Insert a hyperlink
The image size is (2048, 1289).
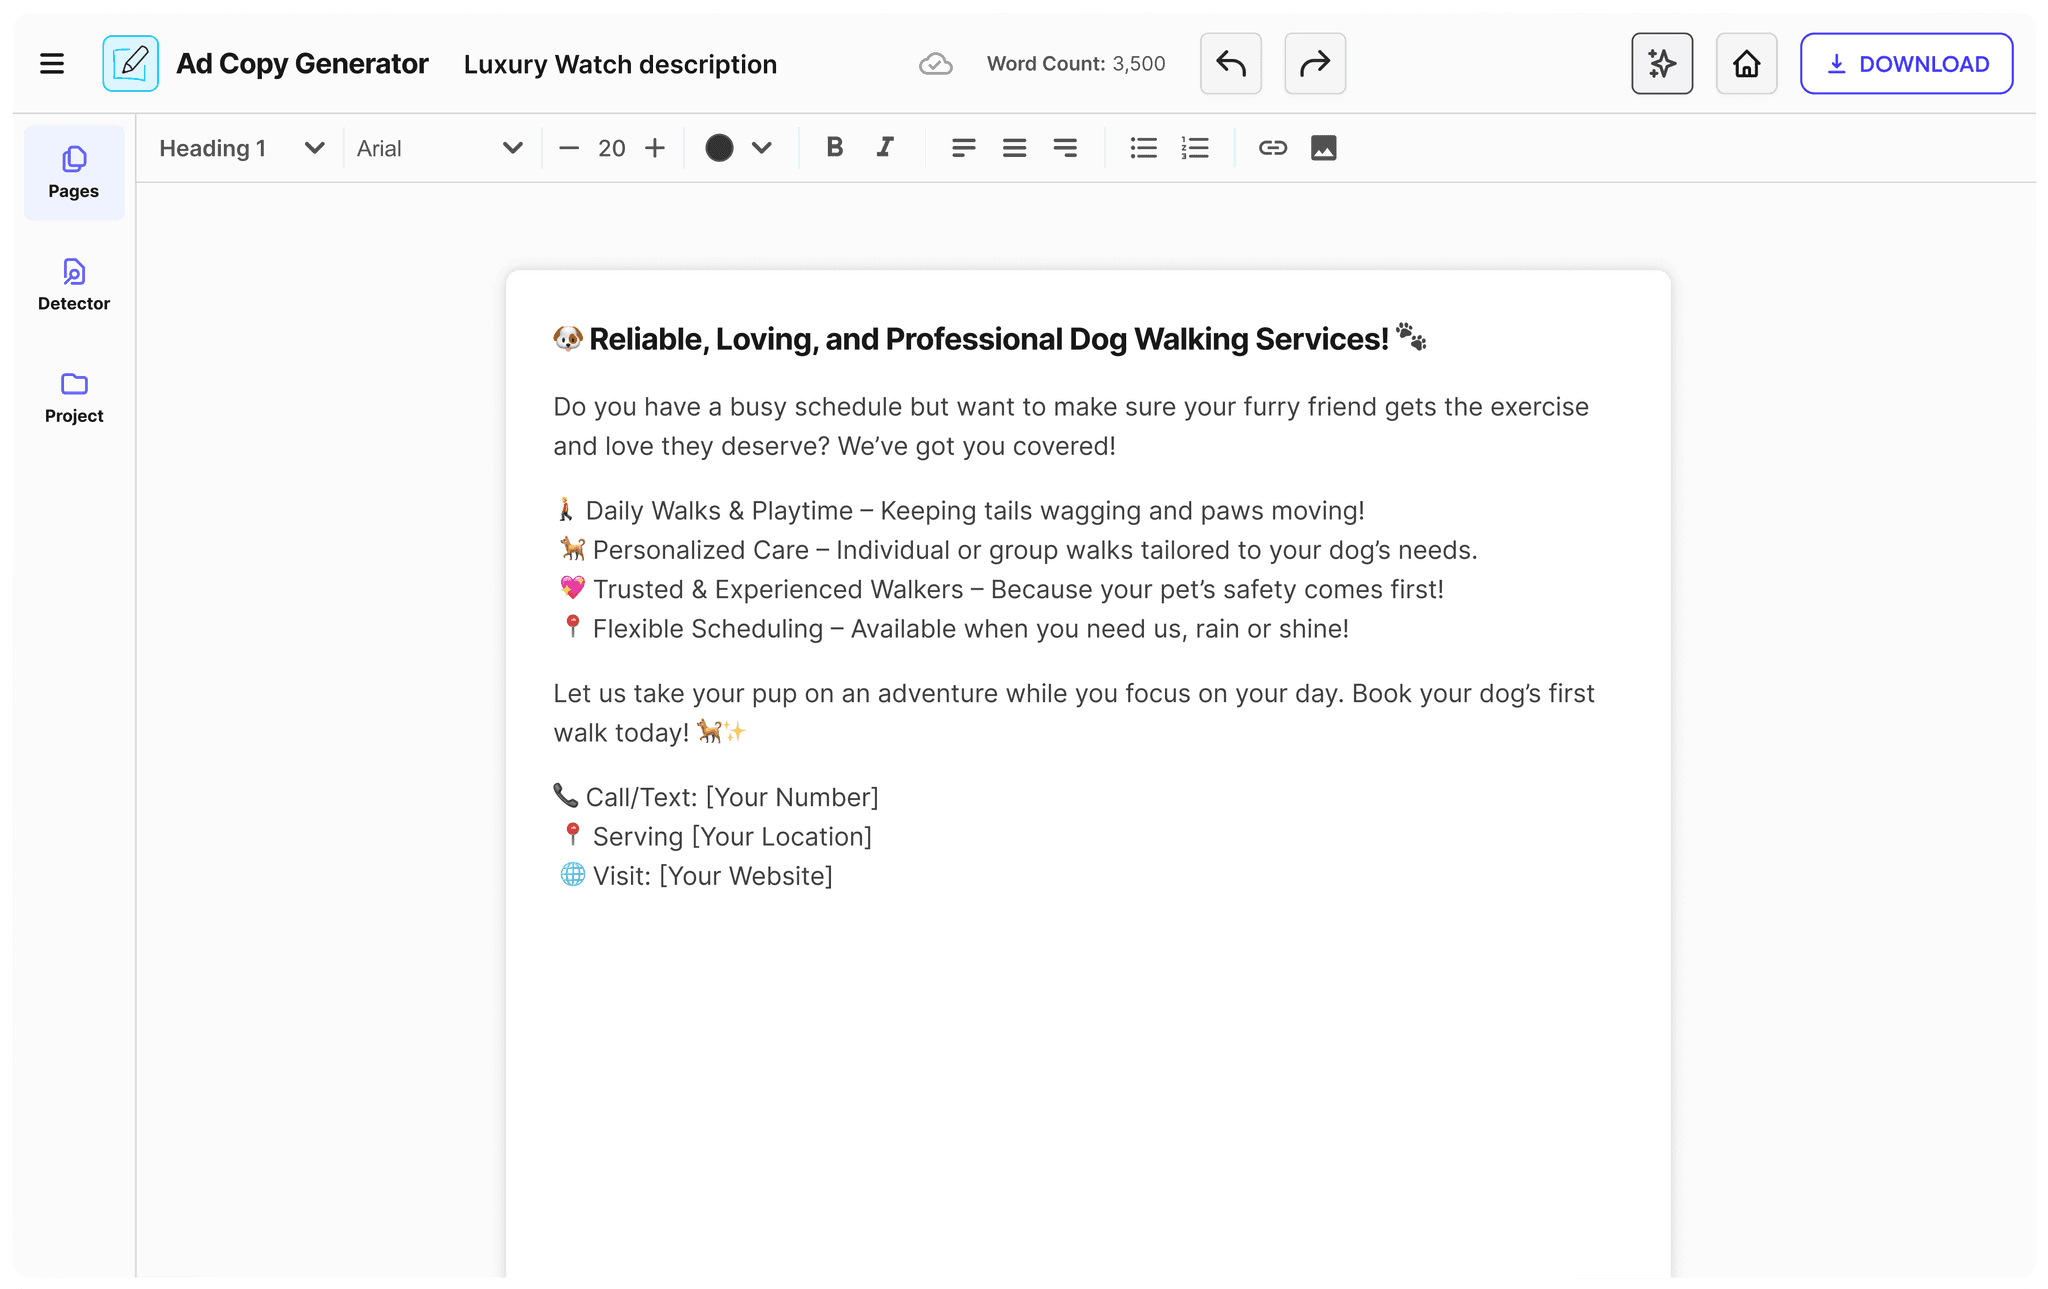[1272, 148]
